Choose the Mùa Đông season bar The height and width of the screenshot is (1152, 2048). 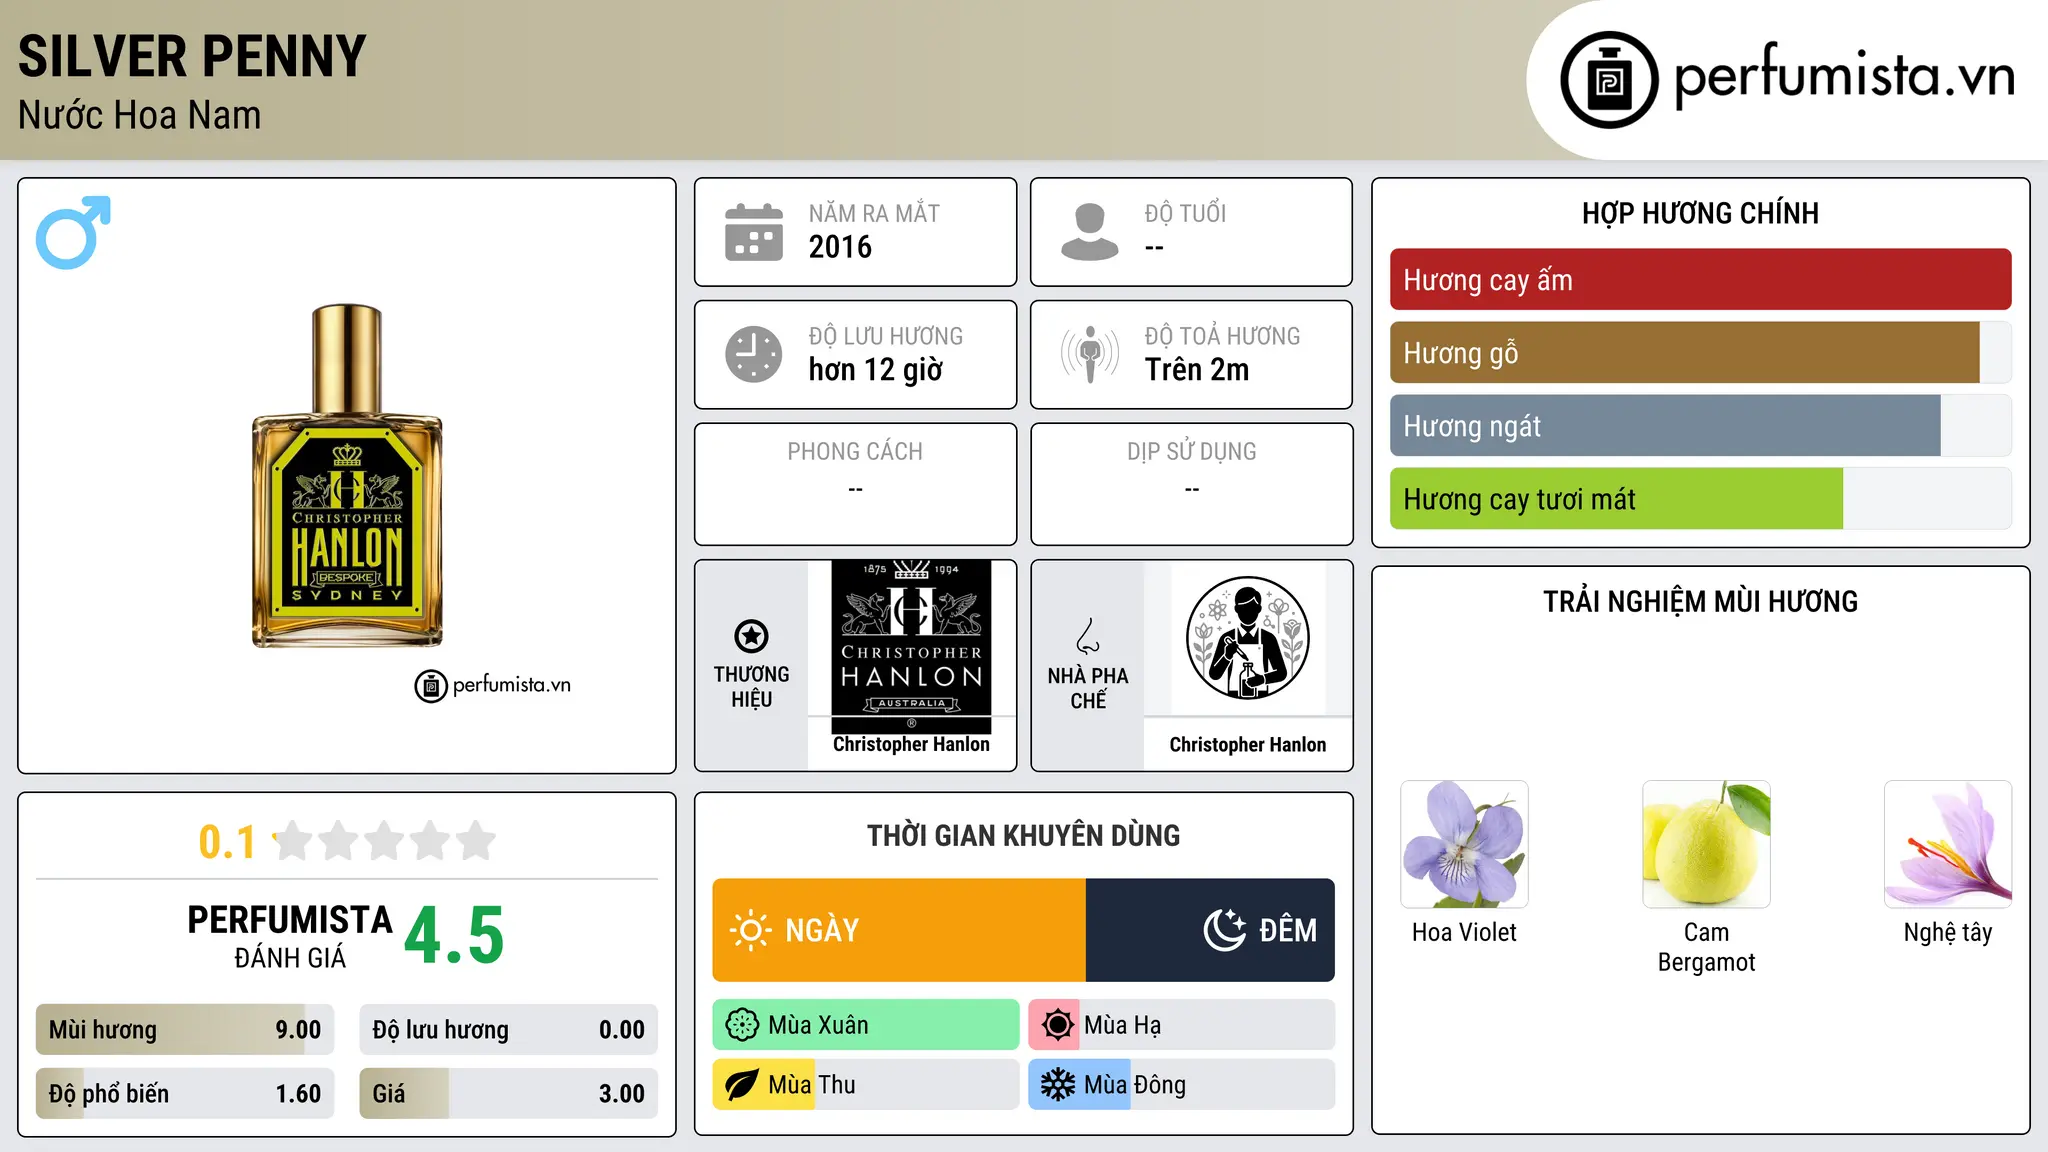(x=1181, y=1085)
